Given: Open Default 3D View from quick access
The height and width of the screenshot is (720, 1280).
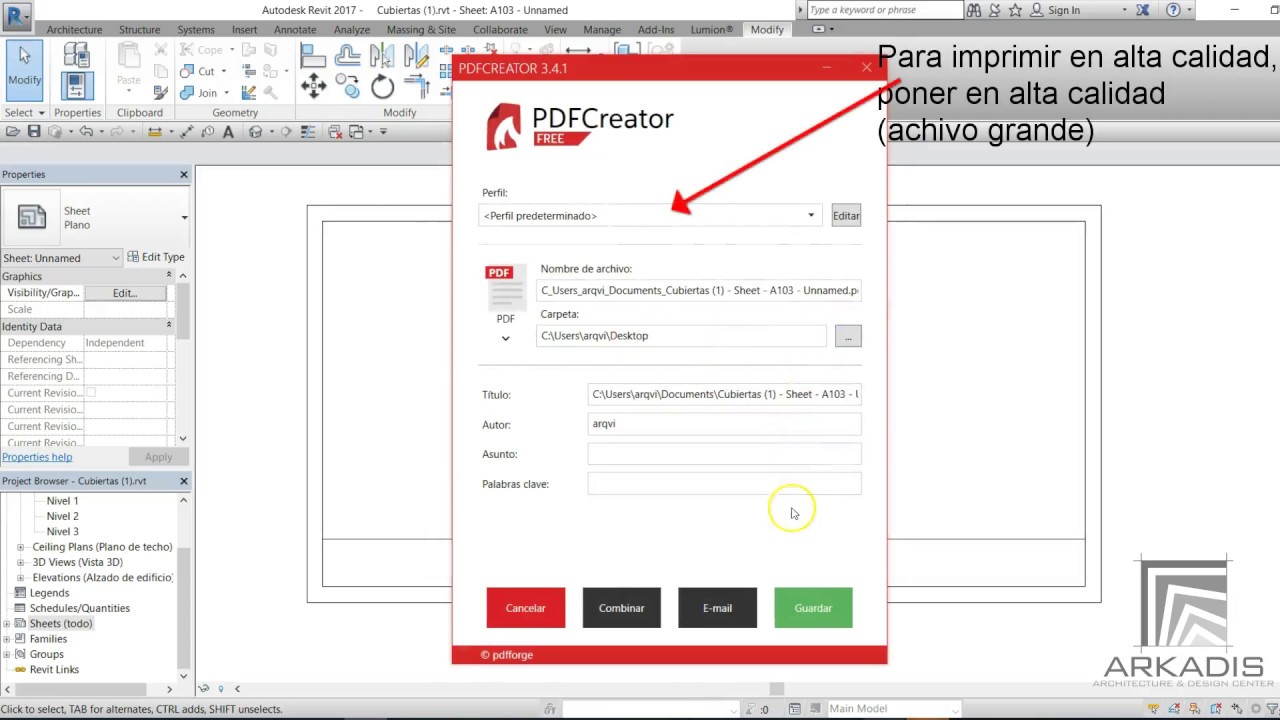Looking at the screenshot, I should 256,132.
